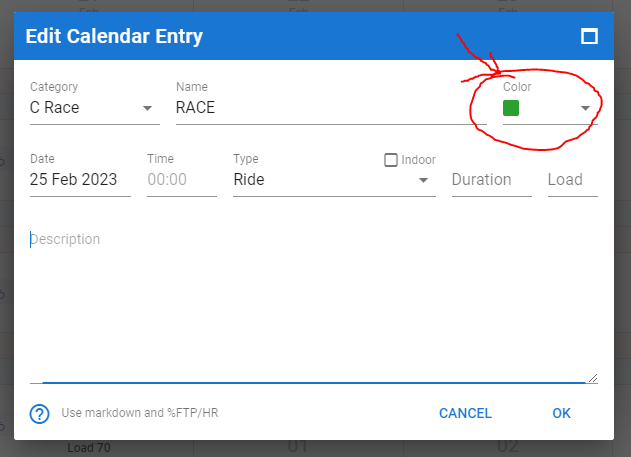Click the 'Use markdown and %FTP/HR' hint
The height and width of the screenshot is (457, 631).
pos(139,413)
